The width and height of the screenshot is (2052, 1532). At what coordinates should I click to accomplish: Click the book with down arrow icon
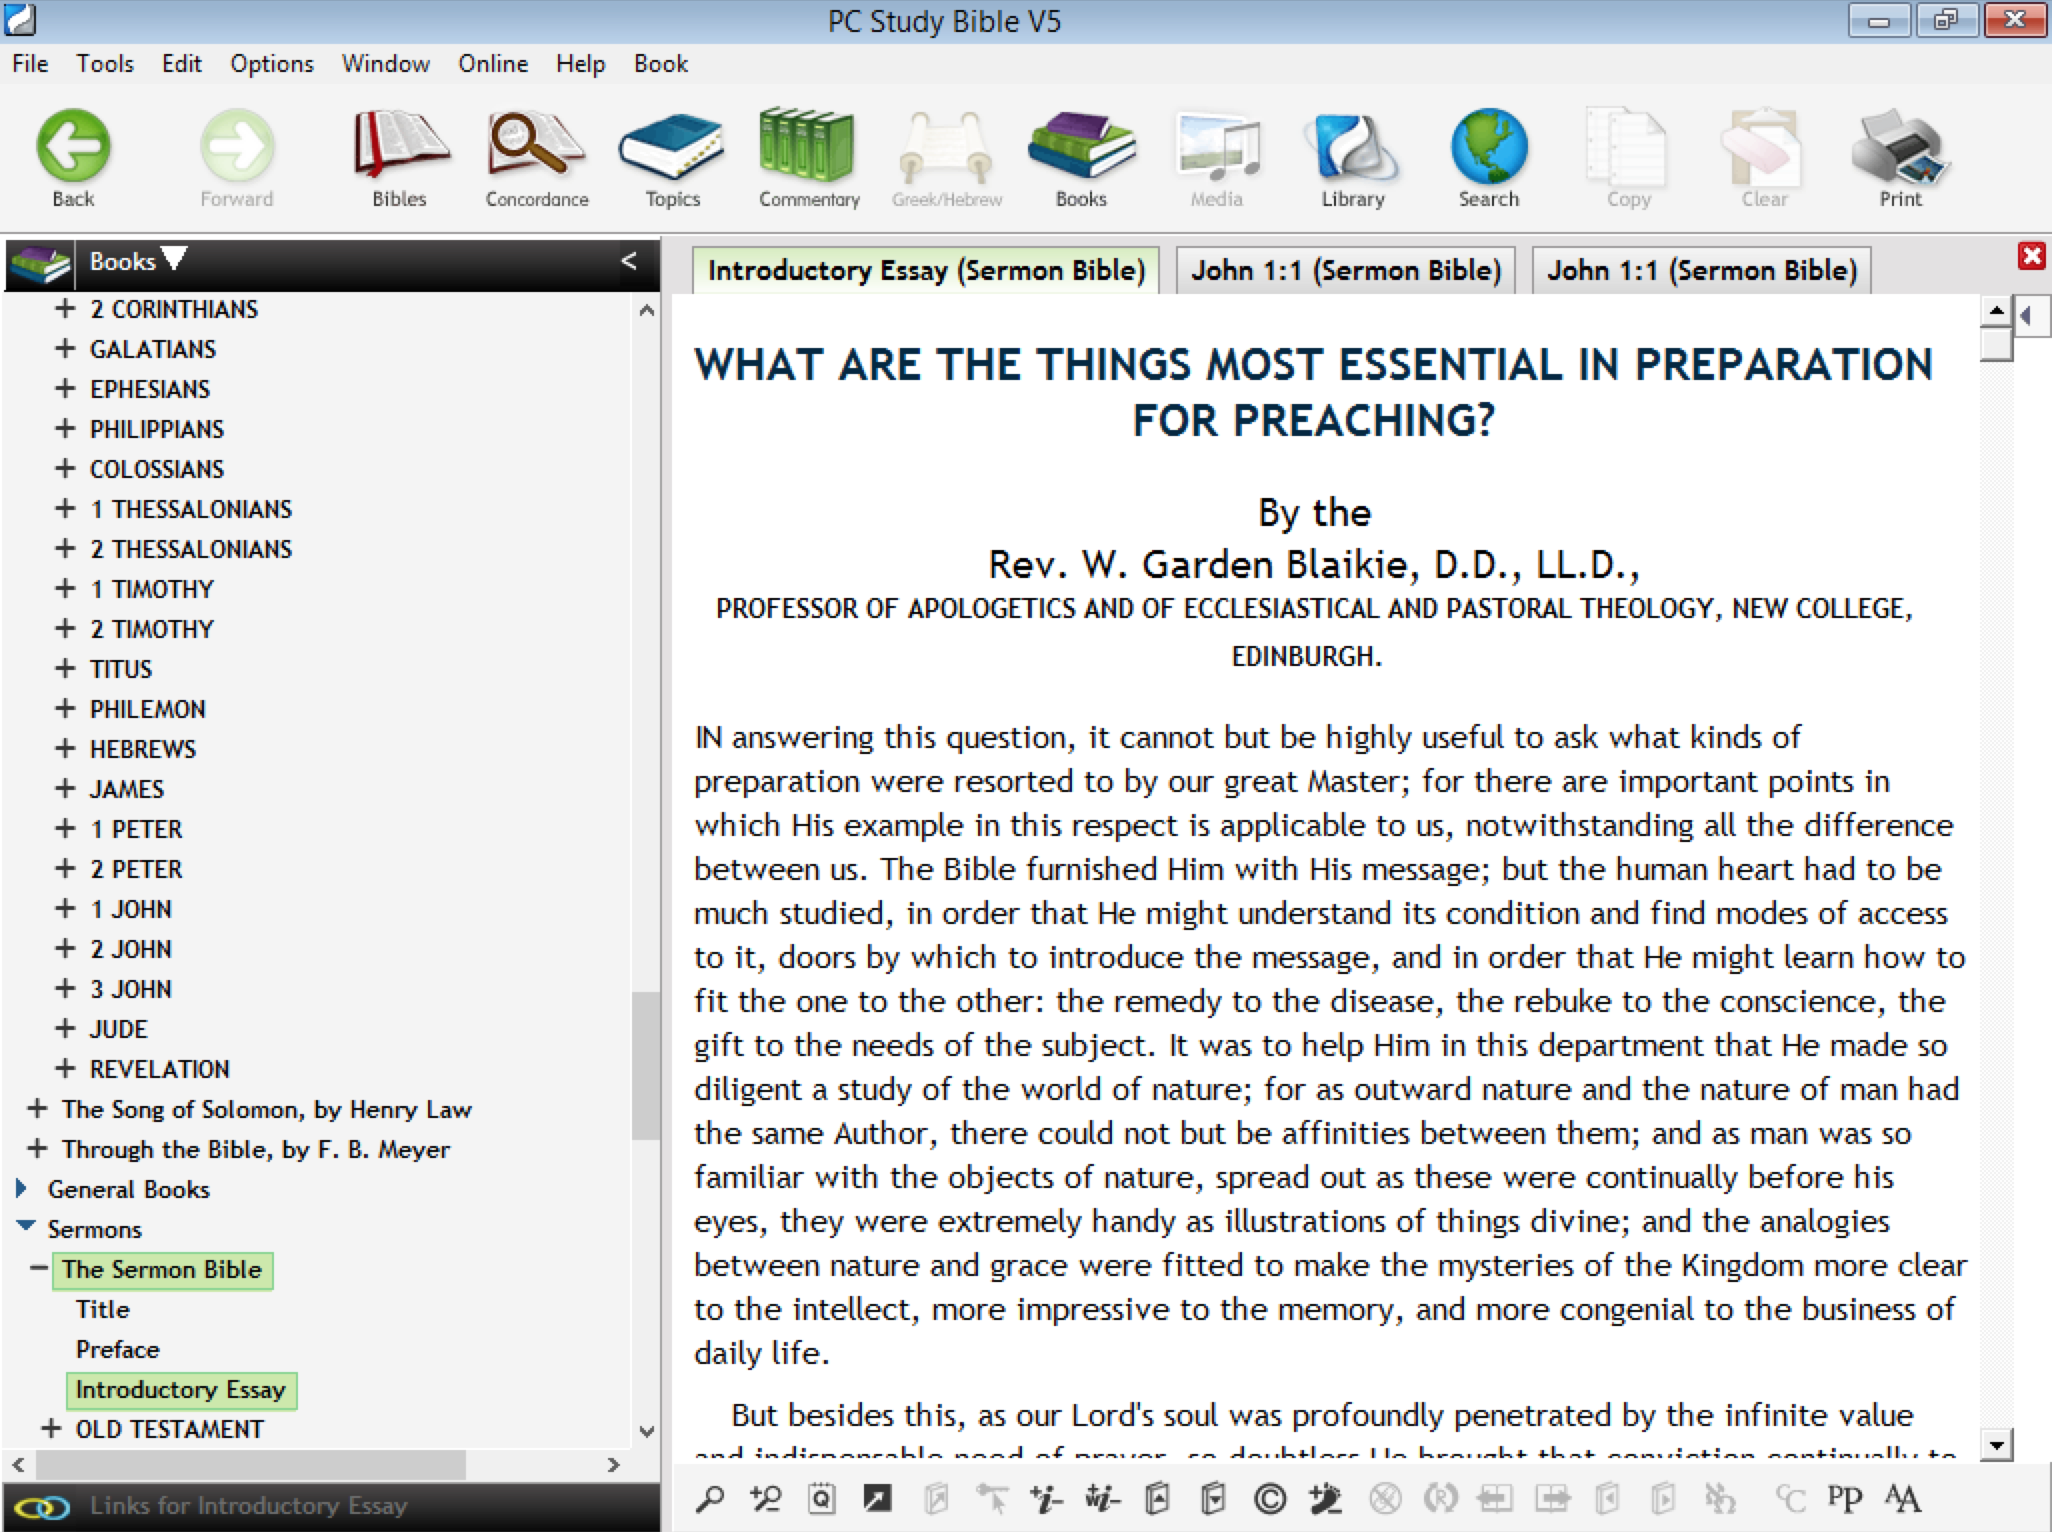click(x=1213, y=1498)
